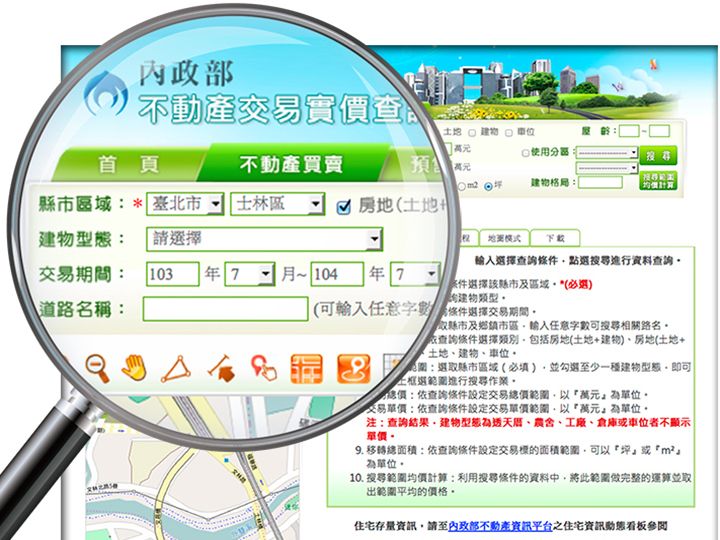720x540 pixels.
Task: Click the red 注：查詢結果 warning text
Action: click(x=528, y=429)
